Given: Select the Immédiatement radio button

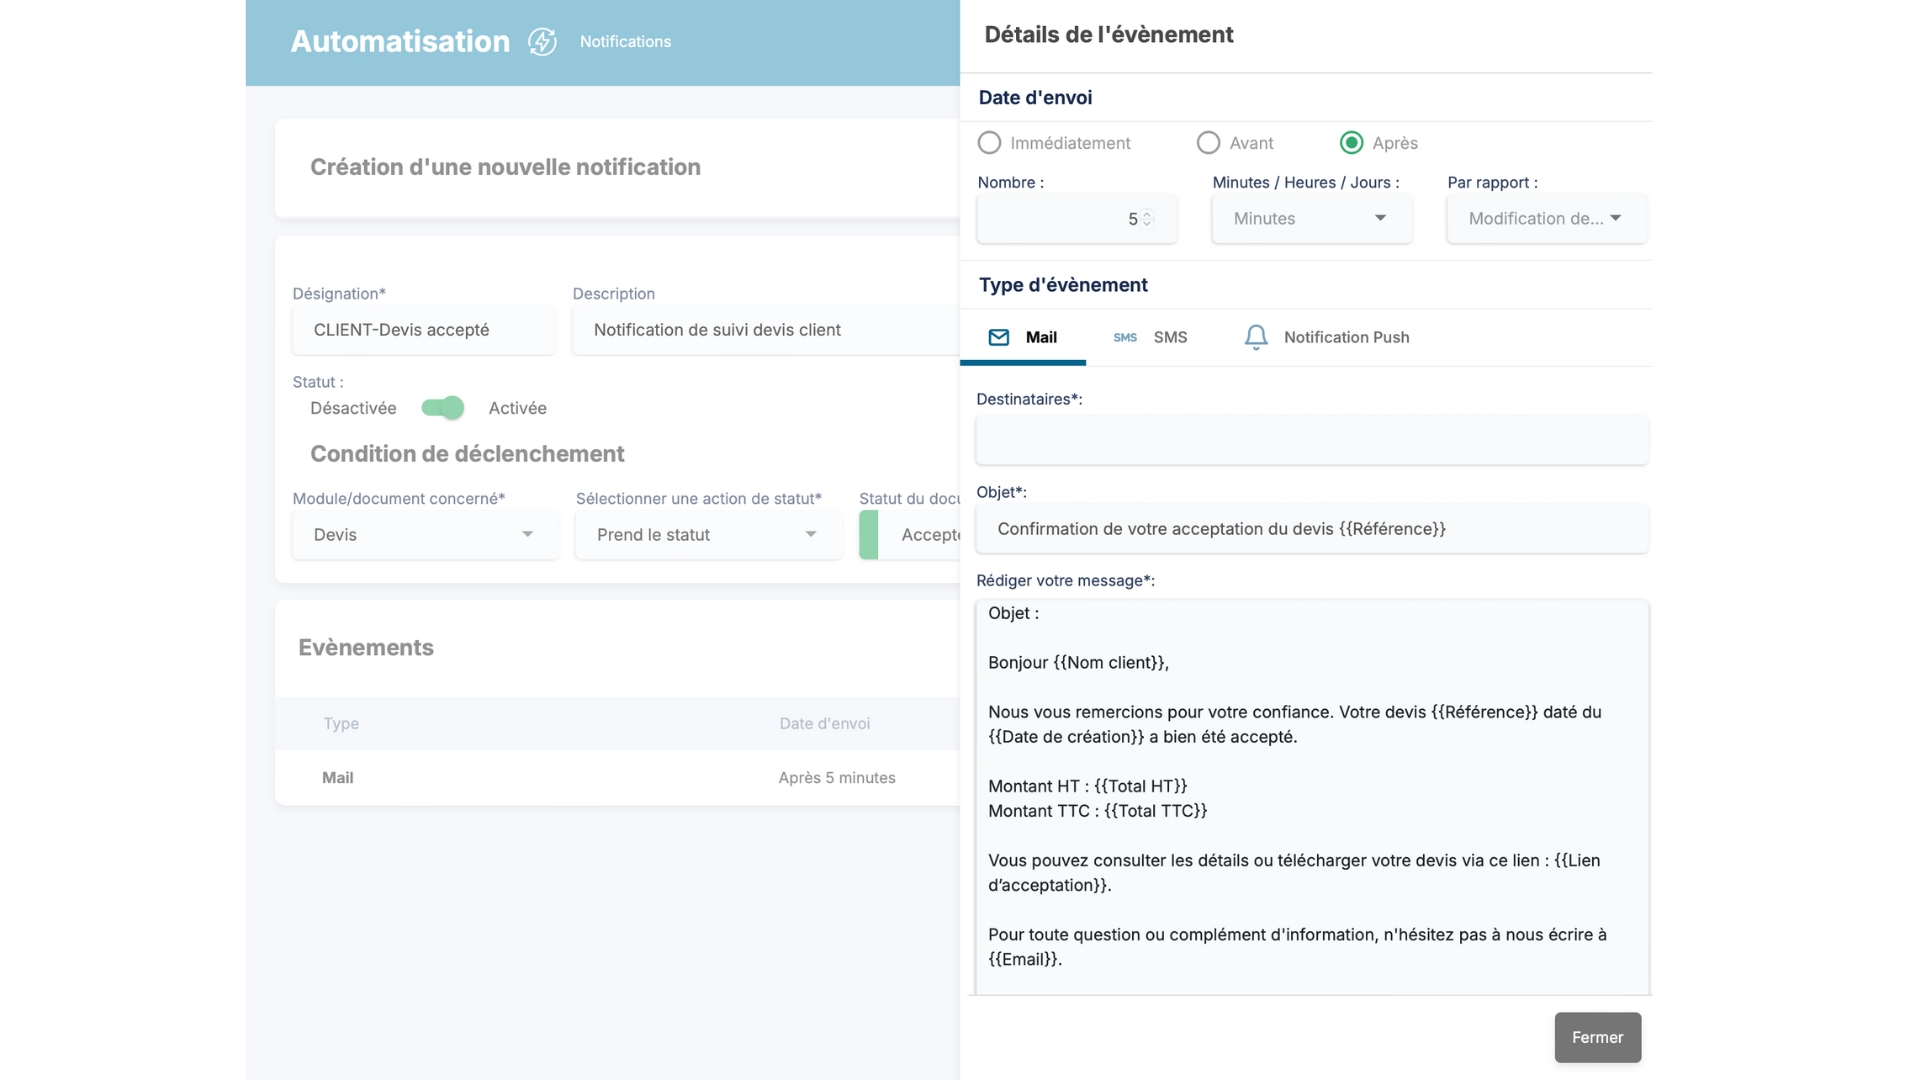Looking at the screenshot, I should pyautogui.click(x=989, y=143).
